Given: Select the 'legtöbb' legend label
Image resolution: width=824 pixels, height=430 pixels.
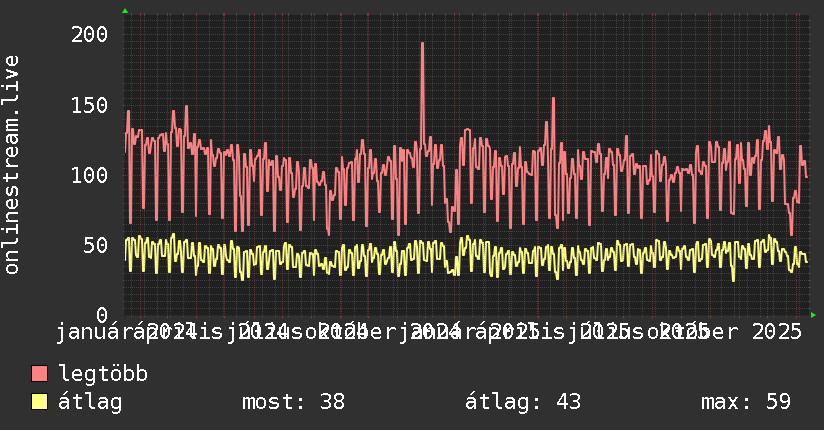Looking at the screenshot, I should click(103, 373).
